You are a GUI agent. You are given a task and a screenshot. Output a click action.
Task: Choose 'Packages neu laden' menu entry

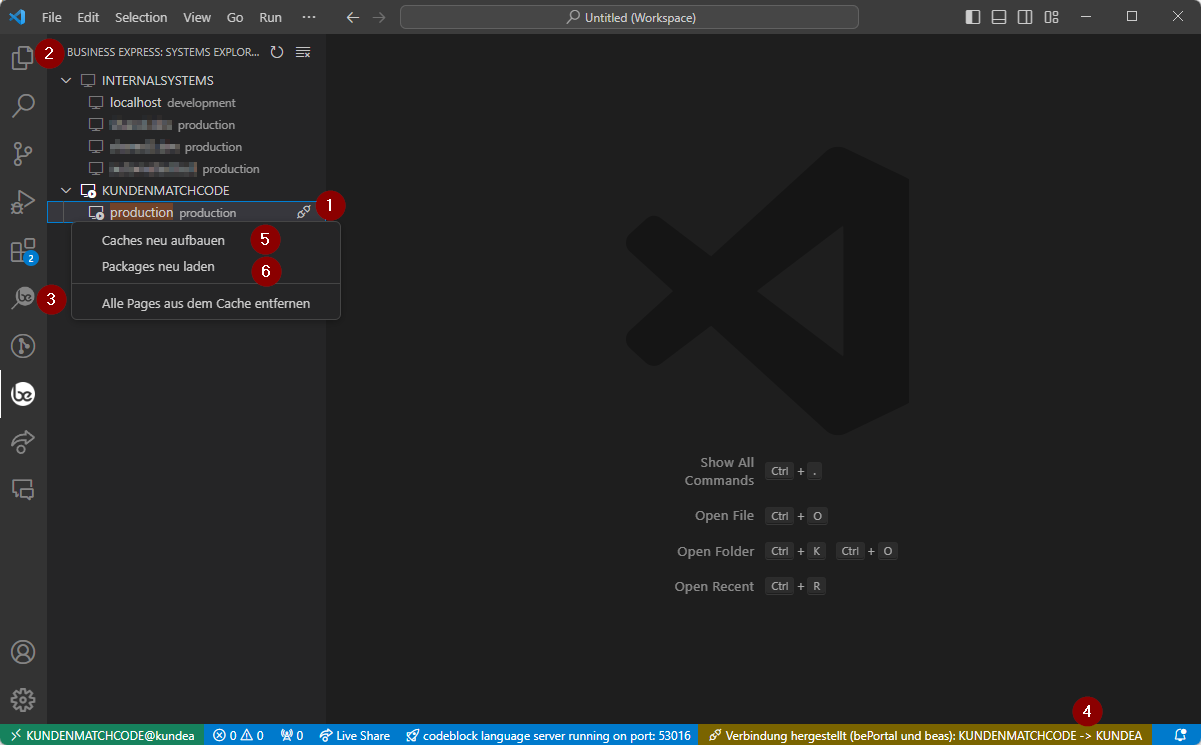click(158, 266)
